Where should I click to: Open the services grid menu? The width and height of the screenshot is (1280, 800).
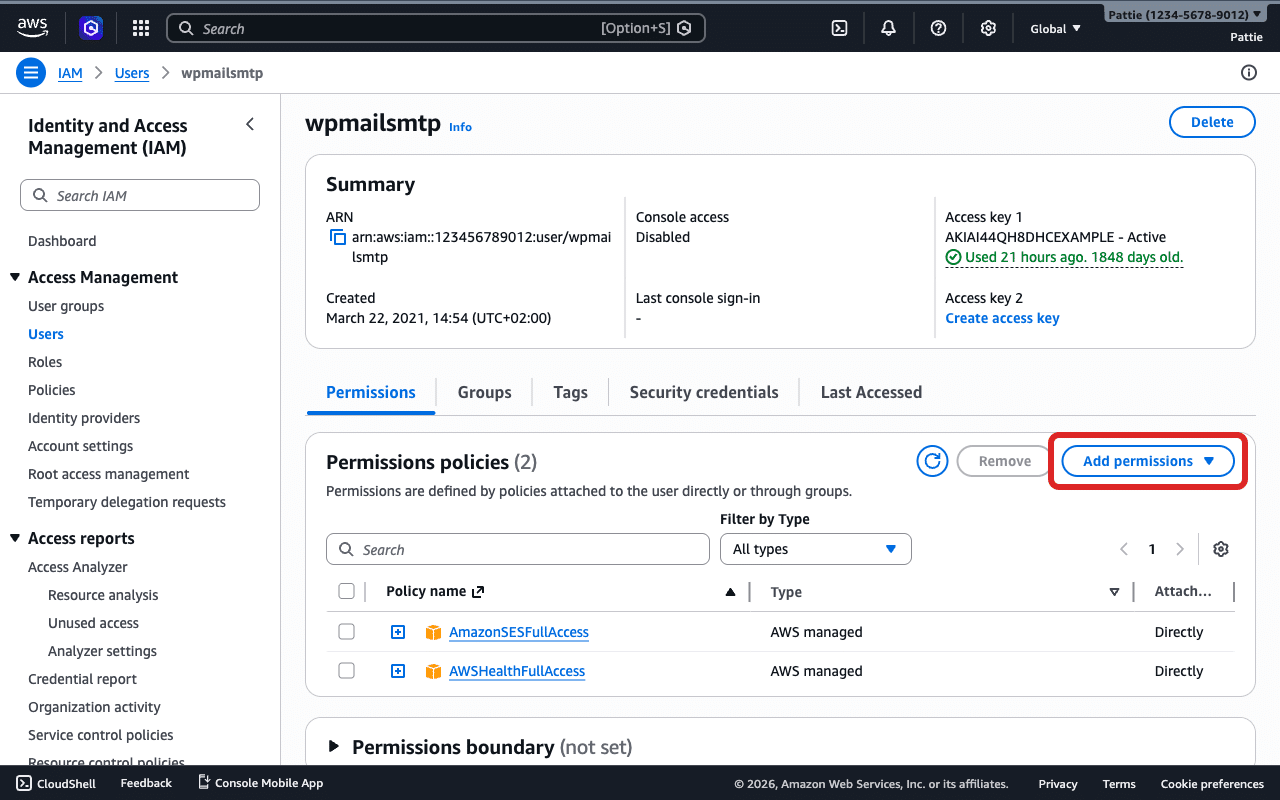(141, 28)
